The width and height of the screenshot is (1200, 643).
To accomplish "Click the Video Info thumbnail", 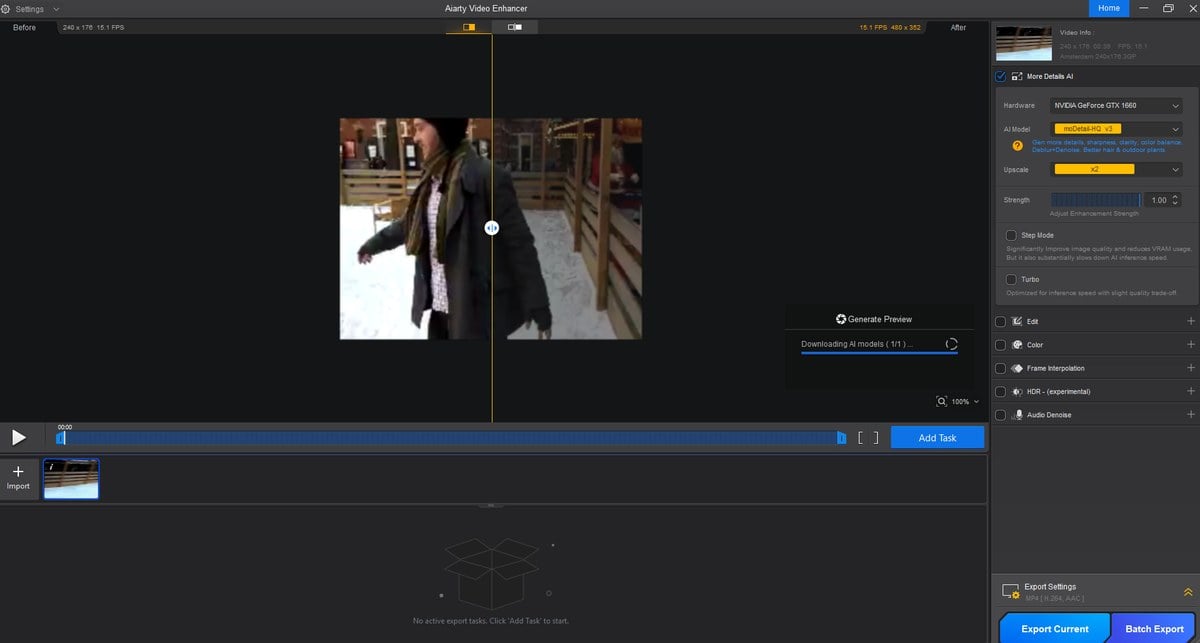I will pyautogui.click(x=1023, y=43).
